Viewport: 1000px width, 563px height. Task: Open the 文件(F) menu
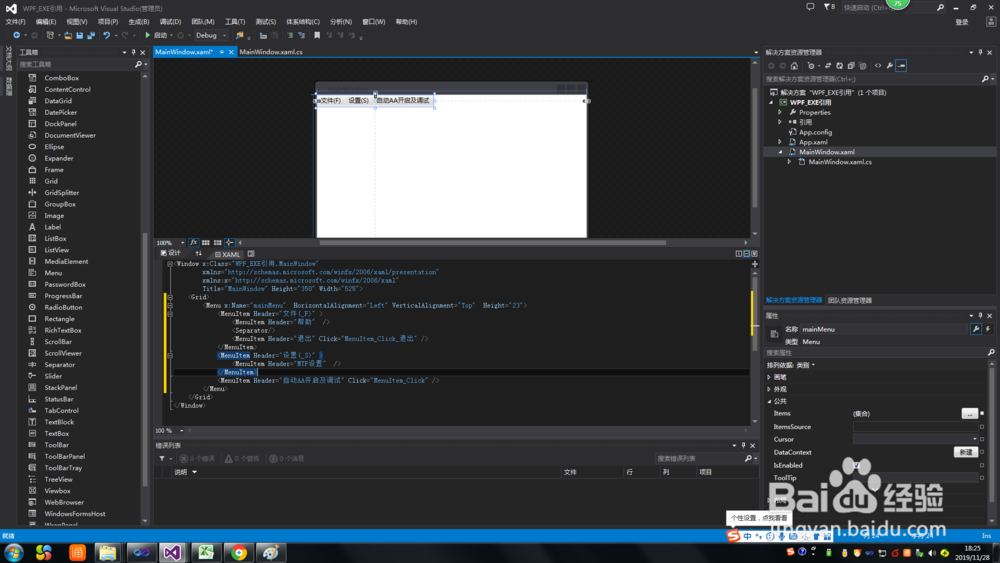[15, 22]
